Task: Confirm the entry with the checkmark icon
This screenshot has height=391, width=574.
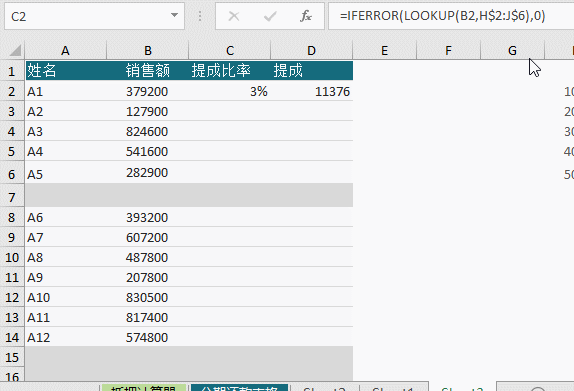Action: click(270, 16)
